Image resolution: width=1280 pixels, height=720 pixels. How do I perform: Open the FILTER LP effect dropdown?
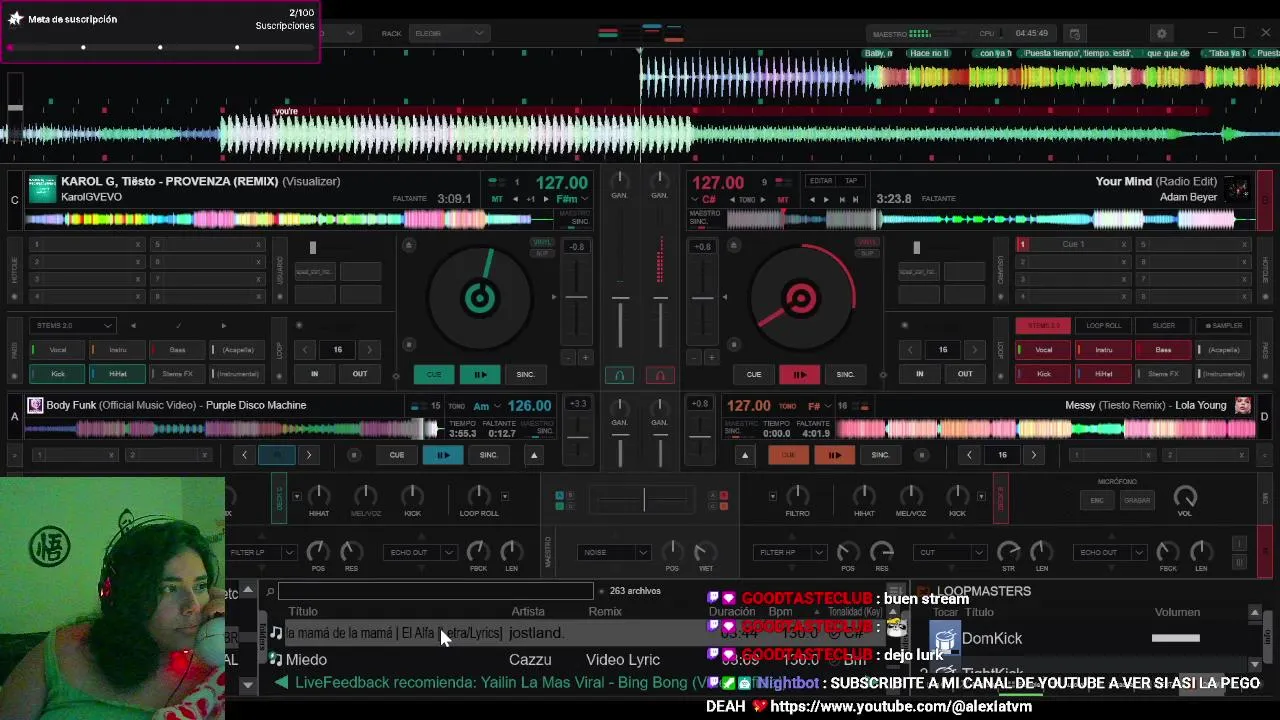tap(262, 552)
